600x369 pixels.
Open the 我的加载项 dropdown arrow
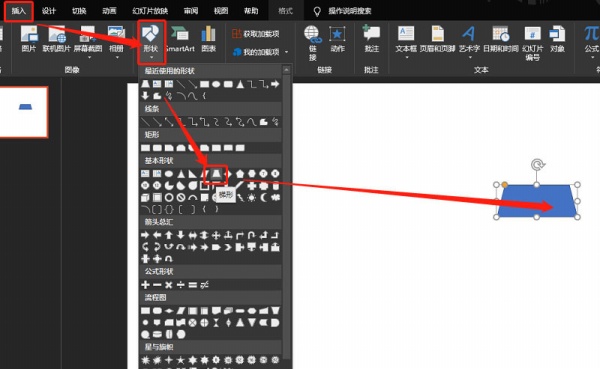coord(287,52)
